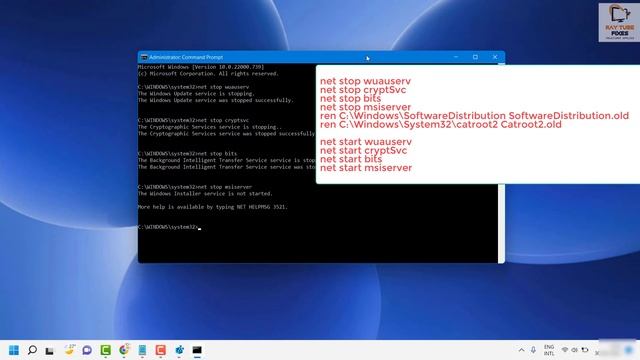Click the 'net stop wuauserv' command line in the console

[x=193, y=87]
